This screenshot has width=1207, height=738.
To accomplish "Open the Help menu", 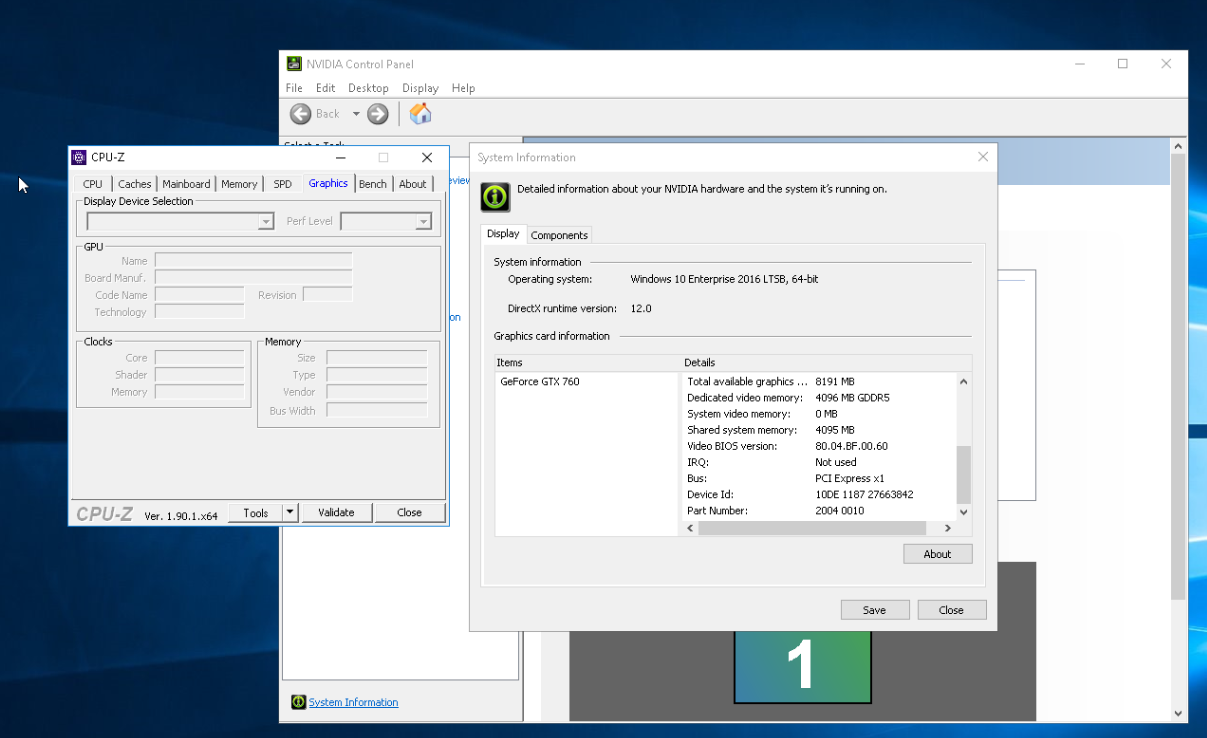I will pos(463,88).
